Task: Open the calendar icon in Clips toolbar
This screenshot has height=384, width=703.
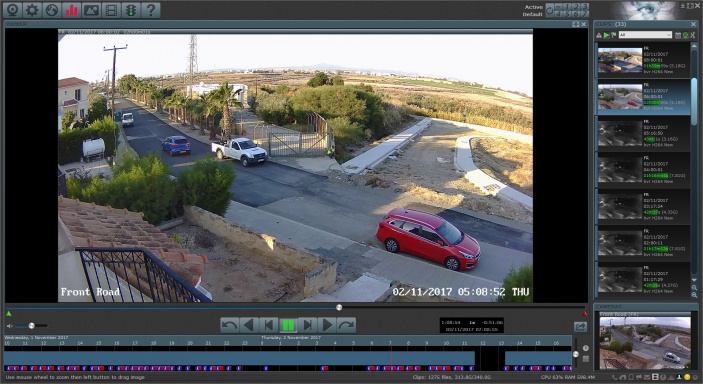Action: pyautogui.click(x=678, y=35)
